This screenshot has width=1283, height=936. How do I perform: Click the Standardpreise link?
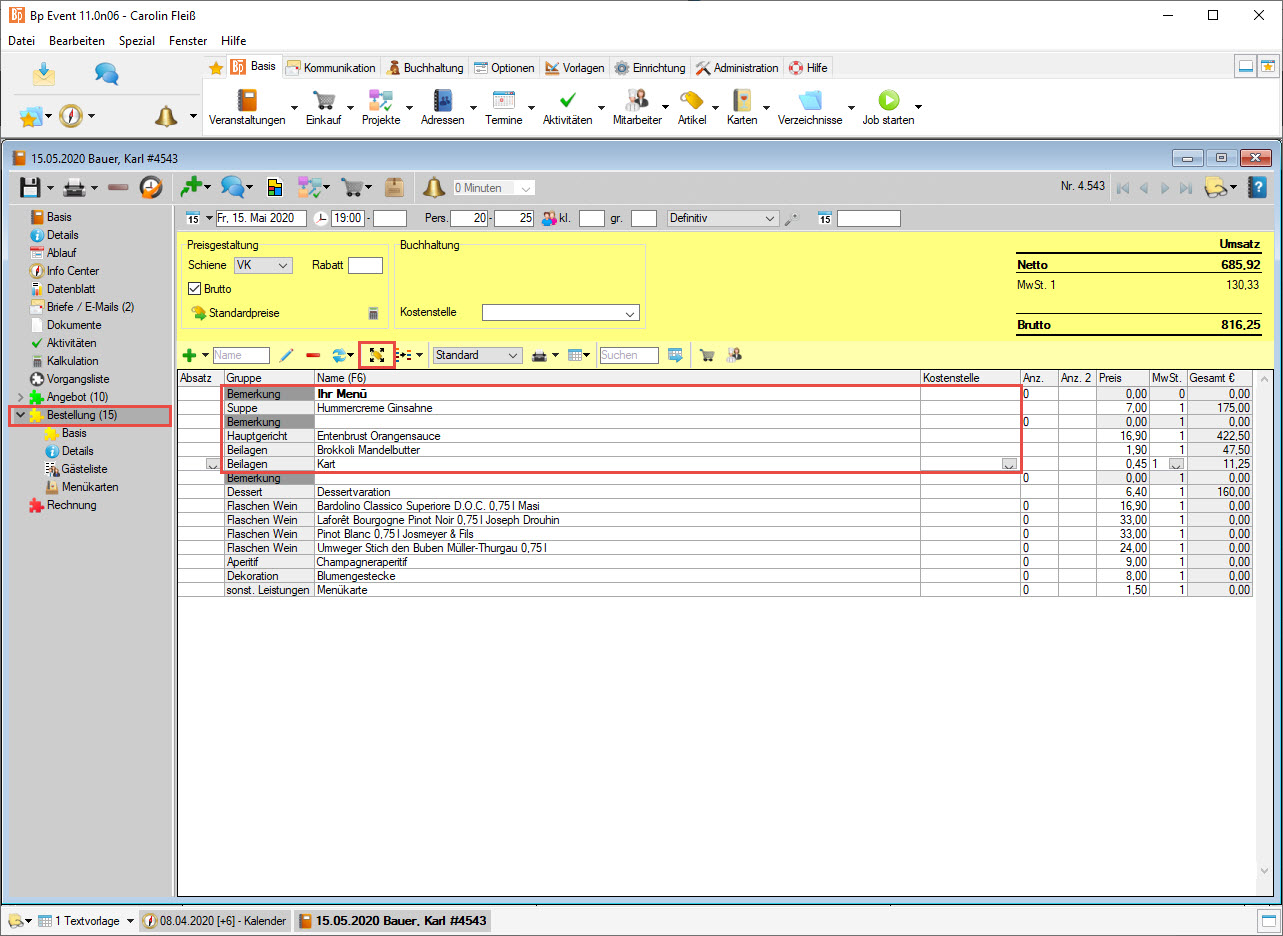click(x=243, y=313)
